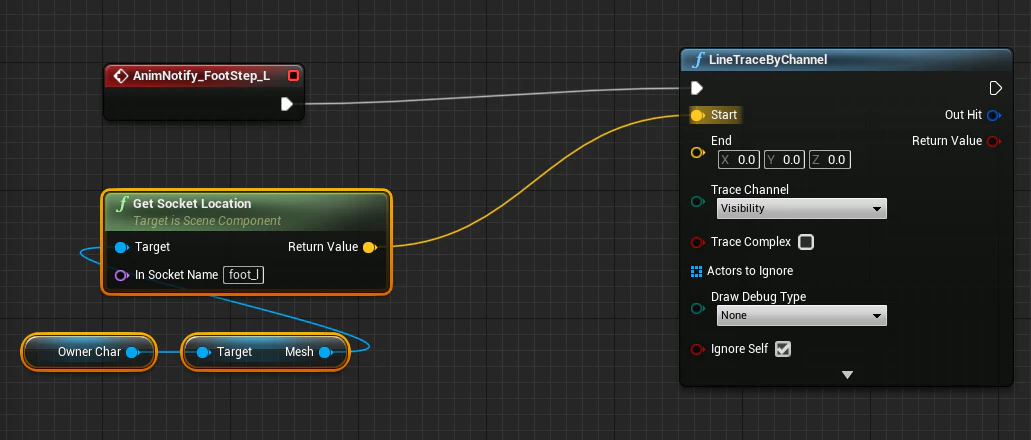
Task: Click LineTraceByChannel execution input pin
Action: point(697,88)
